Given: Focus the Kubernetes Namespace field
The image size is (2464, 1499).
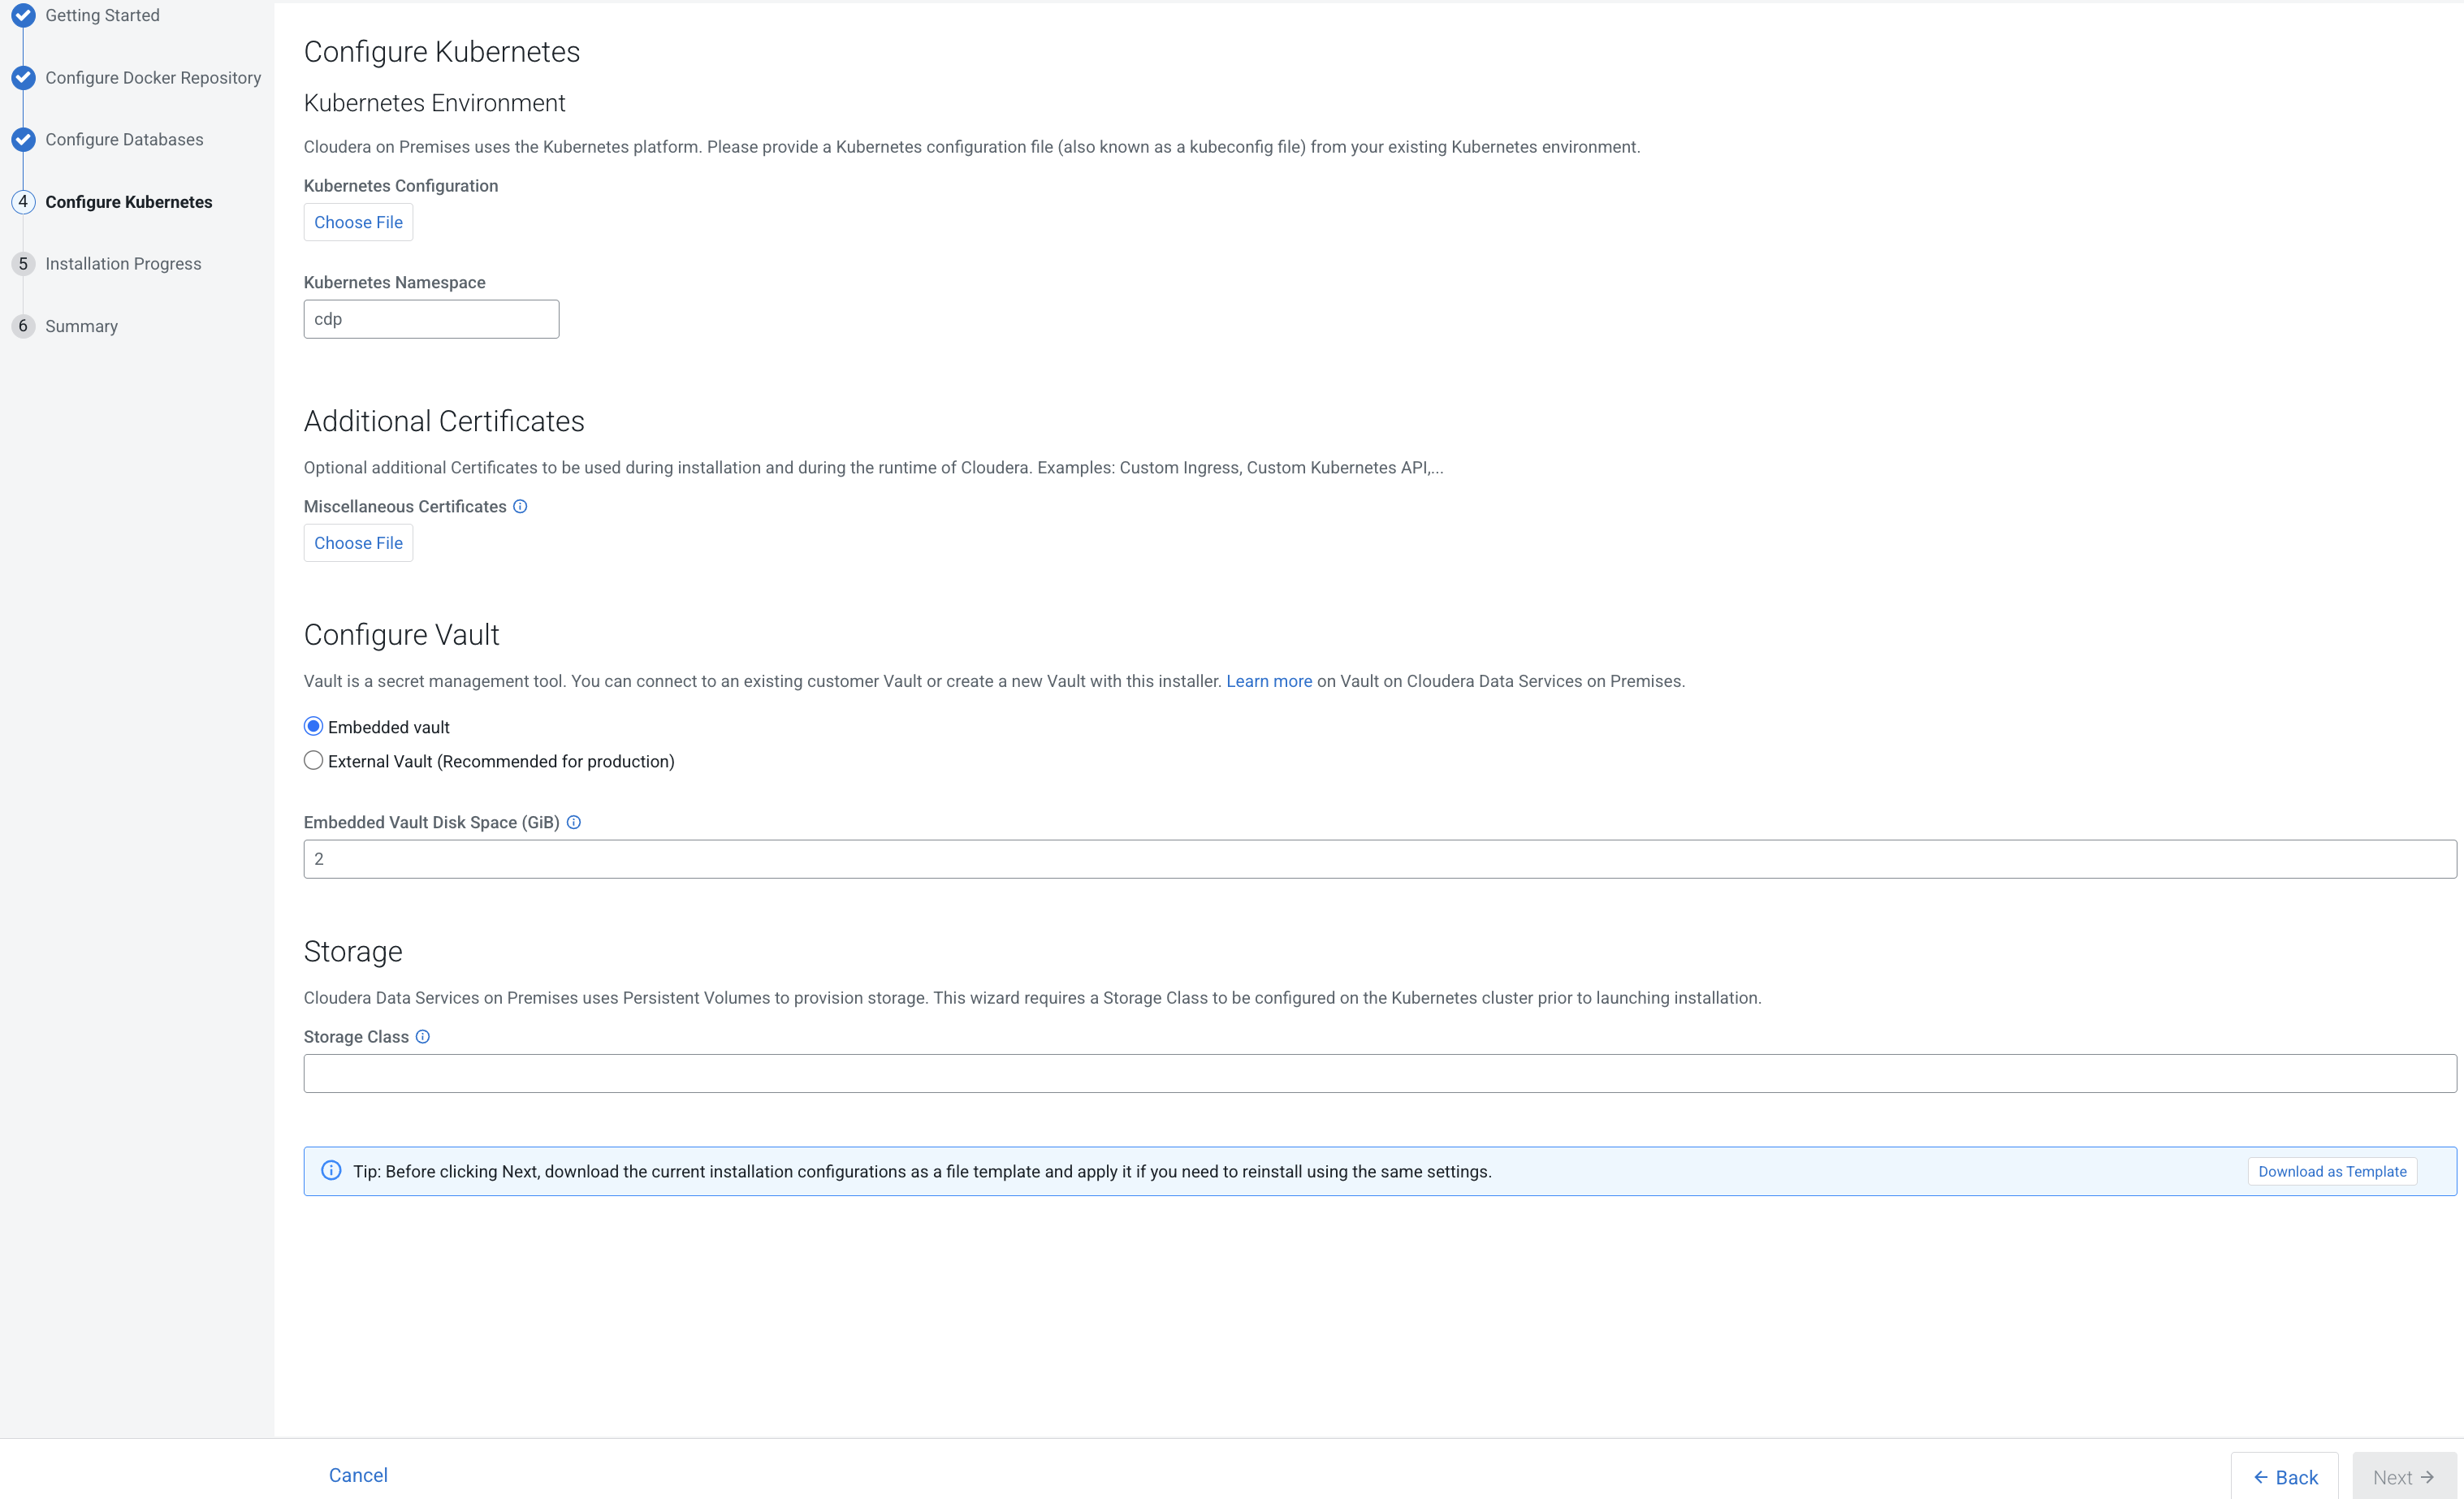Looking at the screenshot, I should click(431, 319).
